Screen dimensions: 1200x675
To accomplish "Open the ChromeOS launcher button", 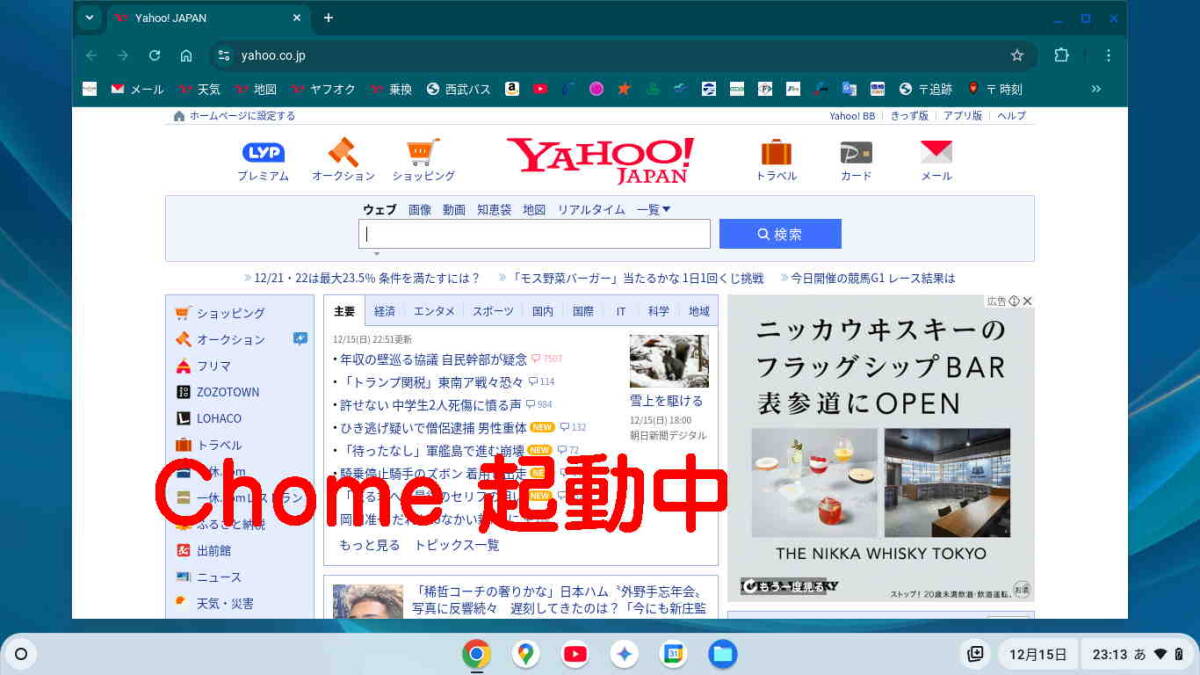I will 20,655.
